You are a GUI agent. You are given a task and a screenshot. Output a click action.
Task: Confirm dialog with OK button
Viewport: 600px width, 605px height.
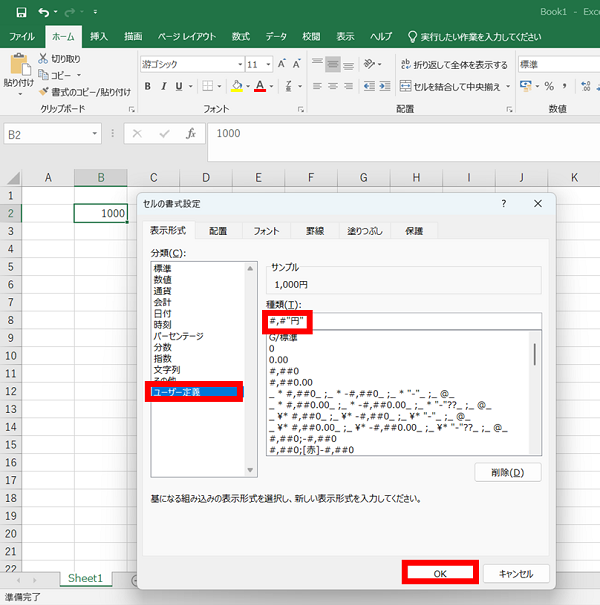coord(440,573)
